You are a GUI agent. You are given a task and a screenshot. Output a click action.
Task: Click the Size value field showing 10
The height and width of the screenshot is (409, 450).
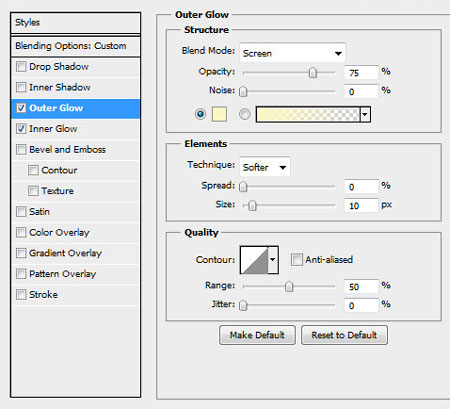(361, 206)
